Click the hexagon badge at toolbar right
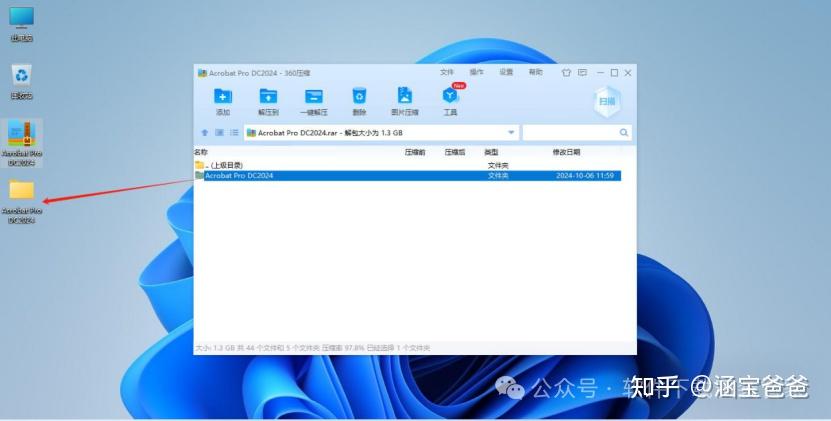Image resolution: width=831 pixels, height=421 pixels. coord(607,101)
